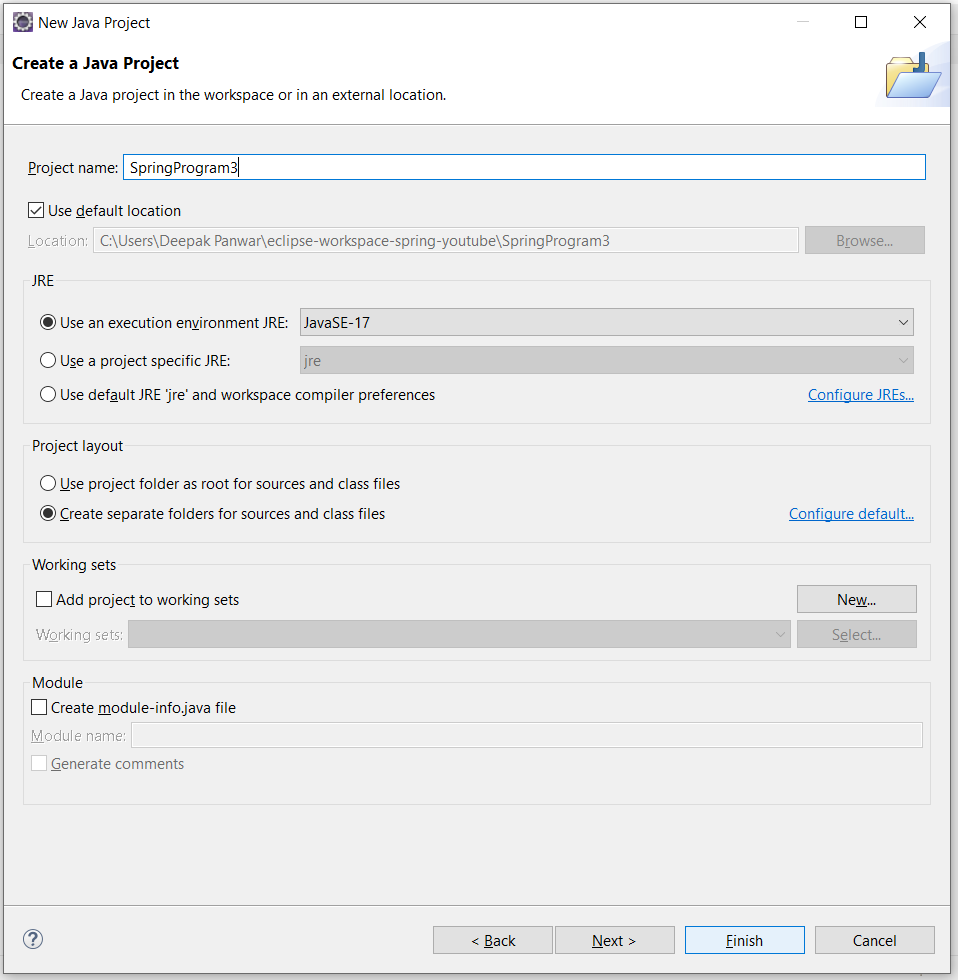958x980 pixels.
Task: Enable Add project to working sets
Action: [44, 599]
